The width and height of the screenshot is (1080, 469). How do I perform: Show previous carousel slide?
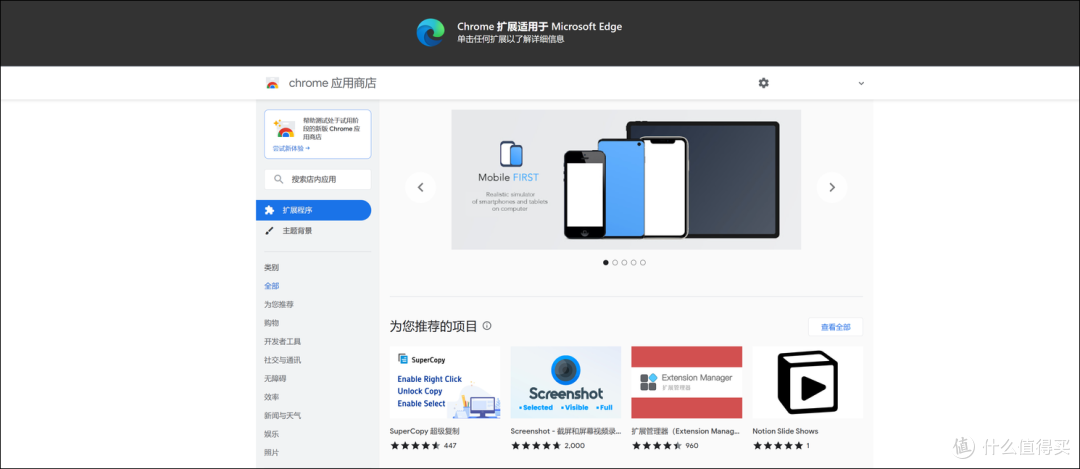pos(420,187)
